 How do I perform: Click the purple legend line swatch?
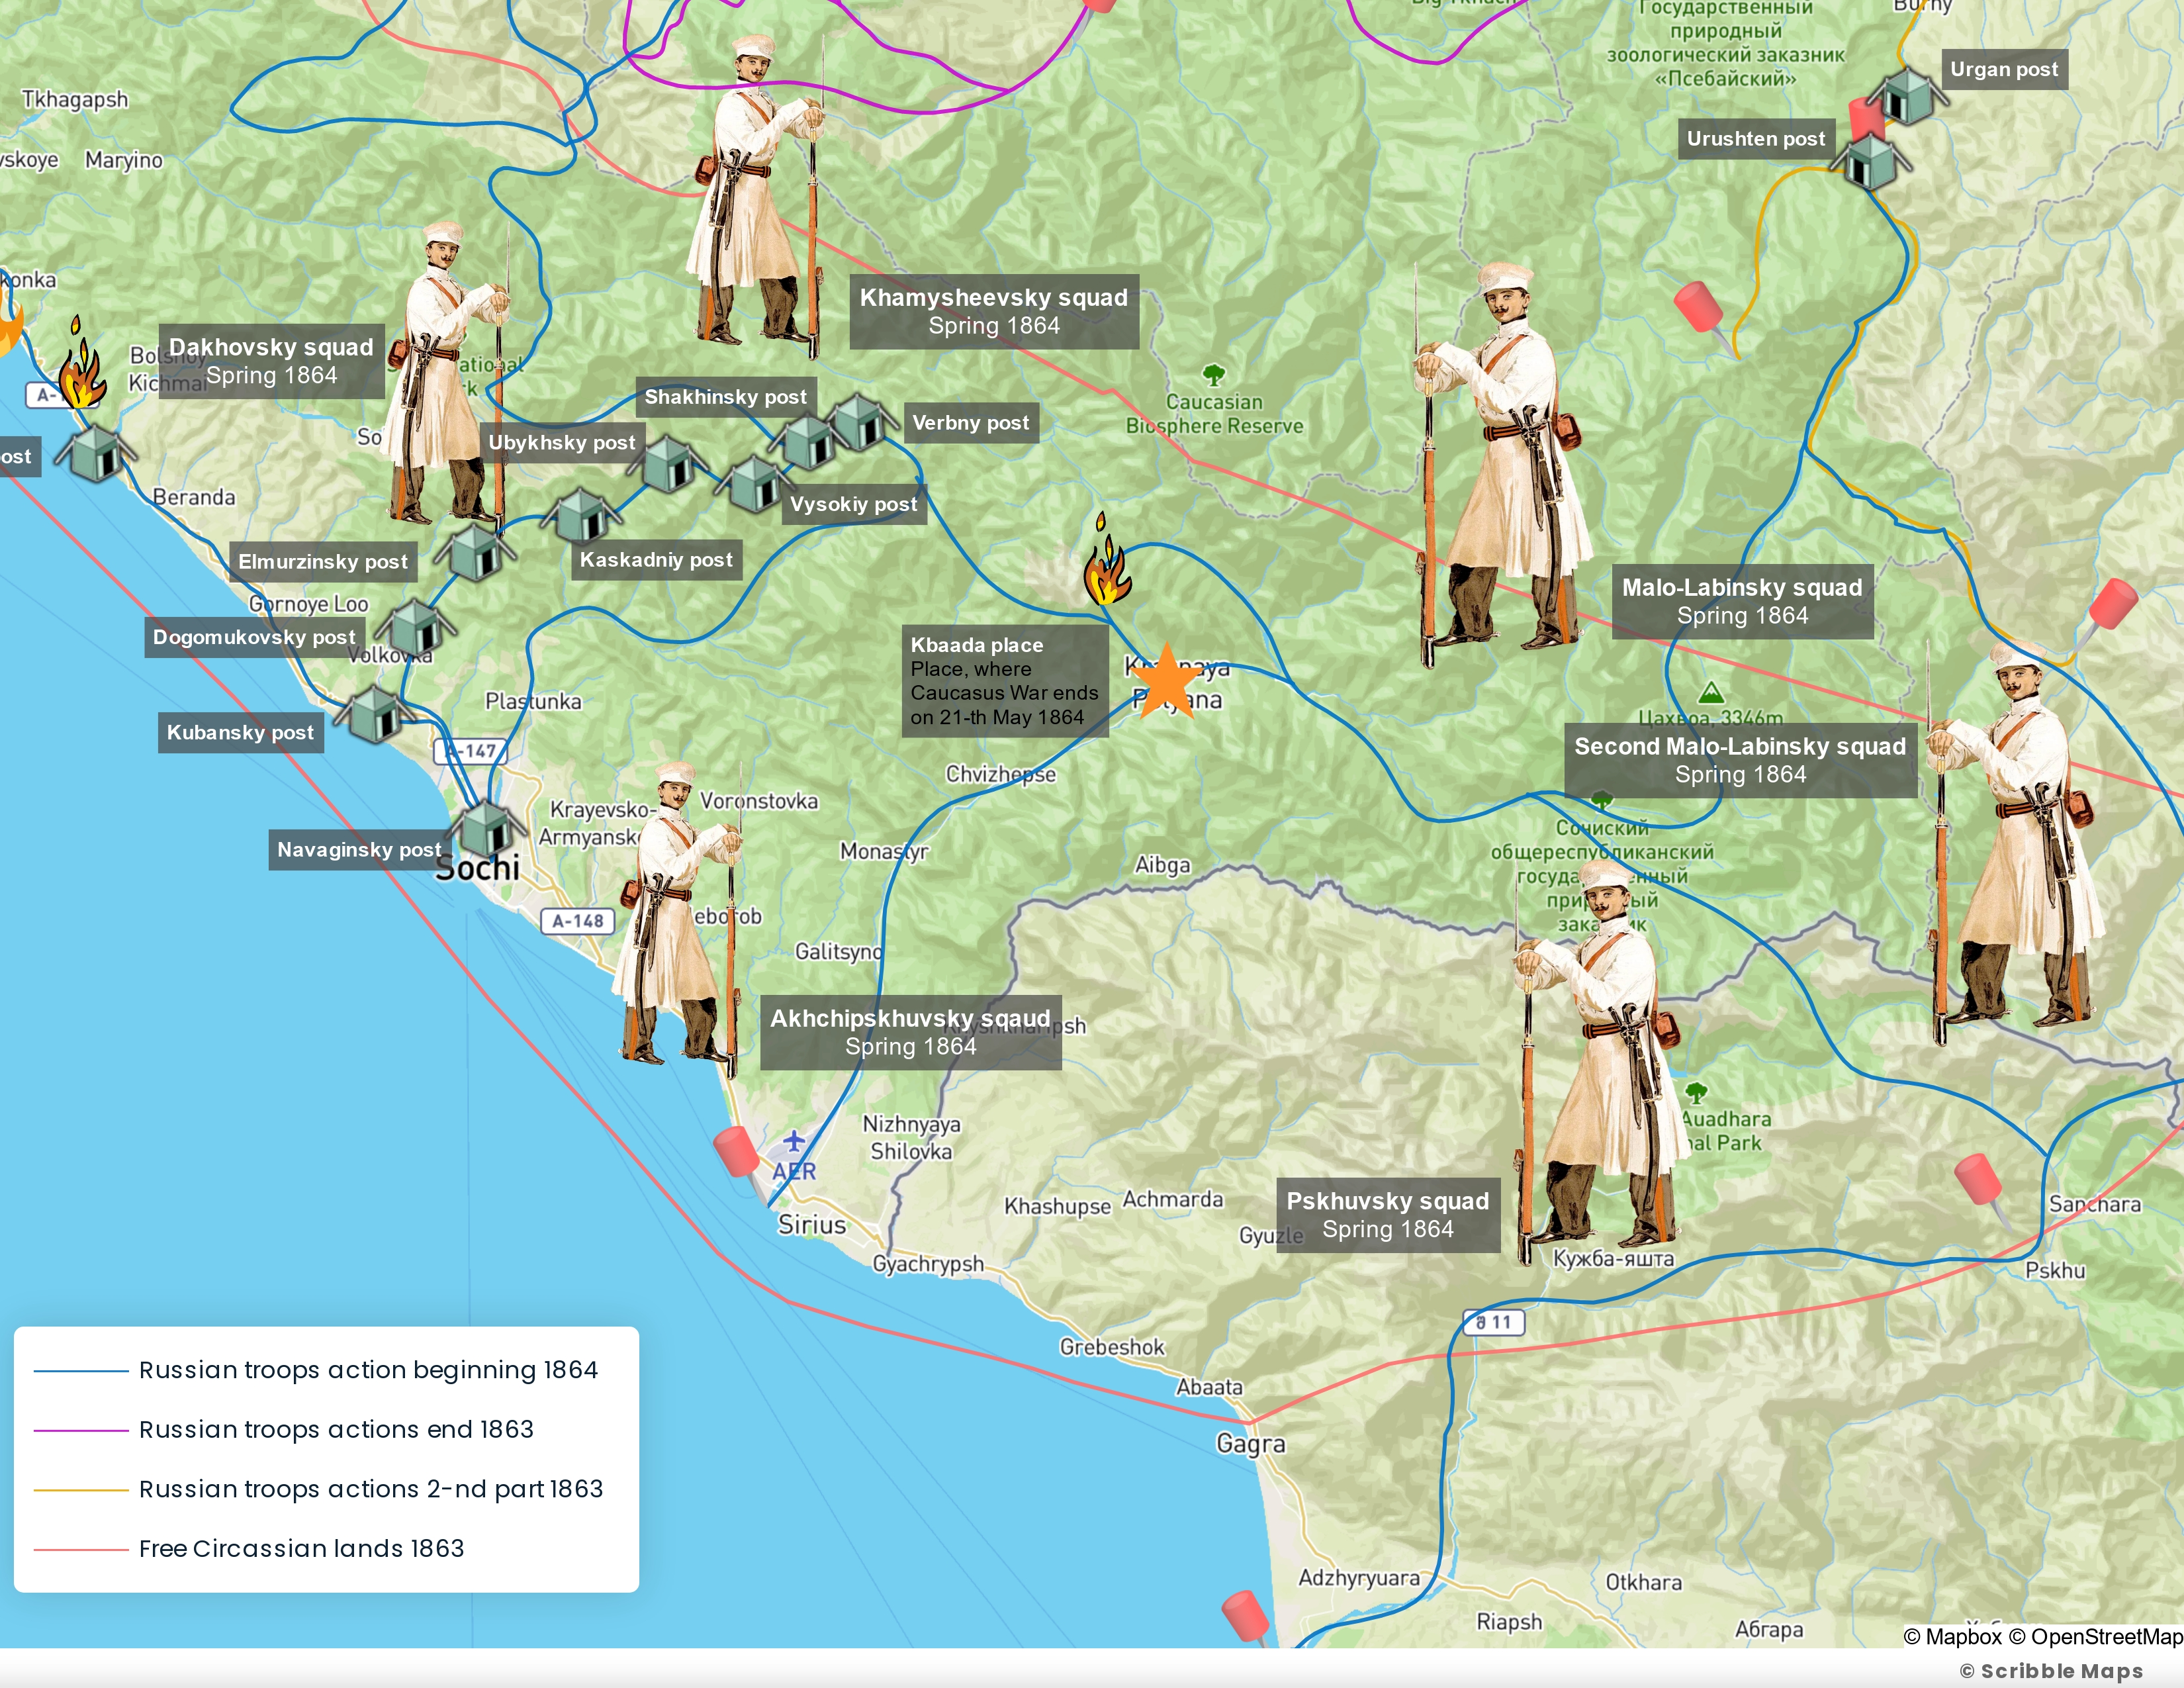(x=81, y=1431)
